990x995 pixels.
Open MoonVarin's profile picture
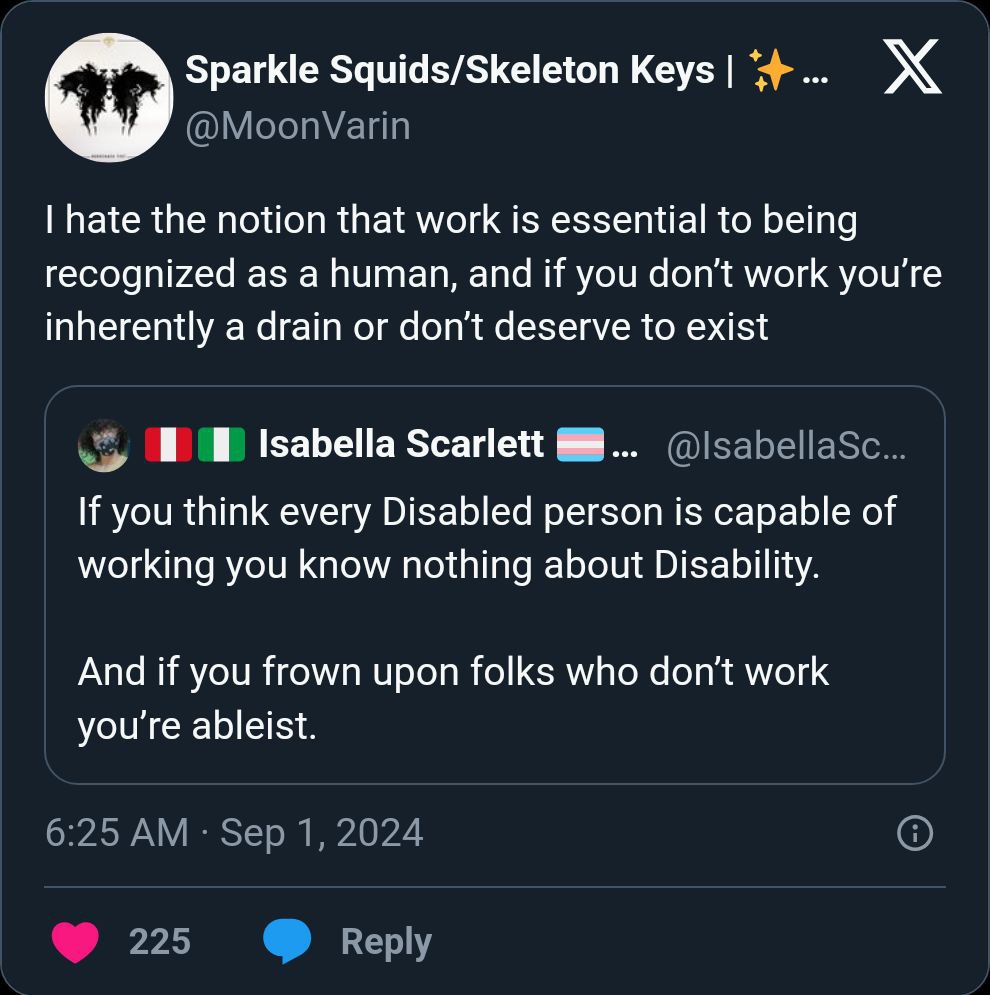(x=108, y=98)
